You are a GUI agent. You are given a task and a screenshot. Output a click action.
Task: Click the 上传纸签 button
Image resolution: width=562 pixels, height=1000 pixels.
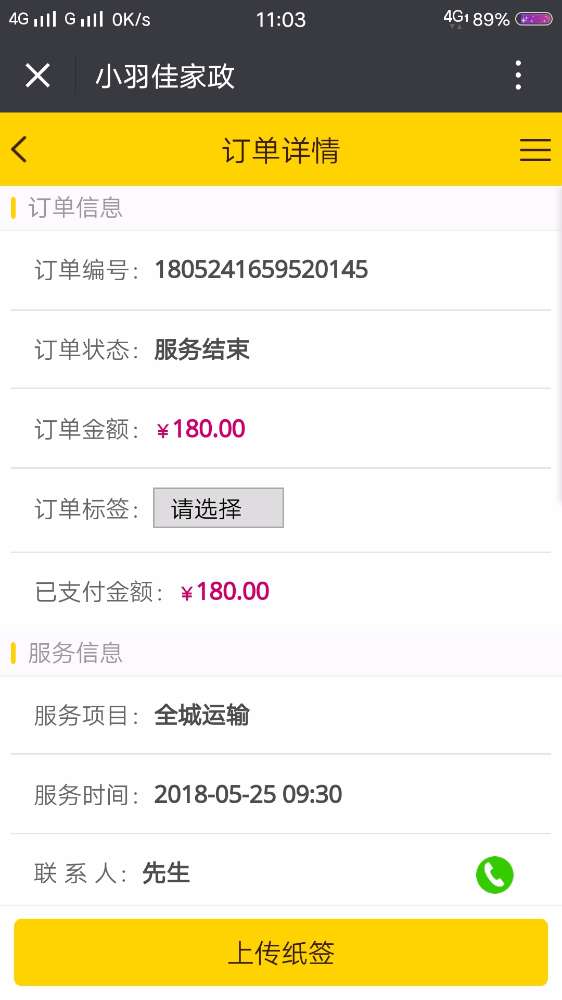(x=281, y=952)
